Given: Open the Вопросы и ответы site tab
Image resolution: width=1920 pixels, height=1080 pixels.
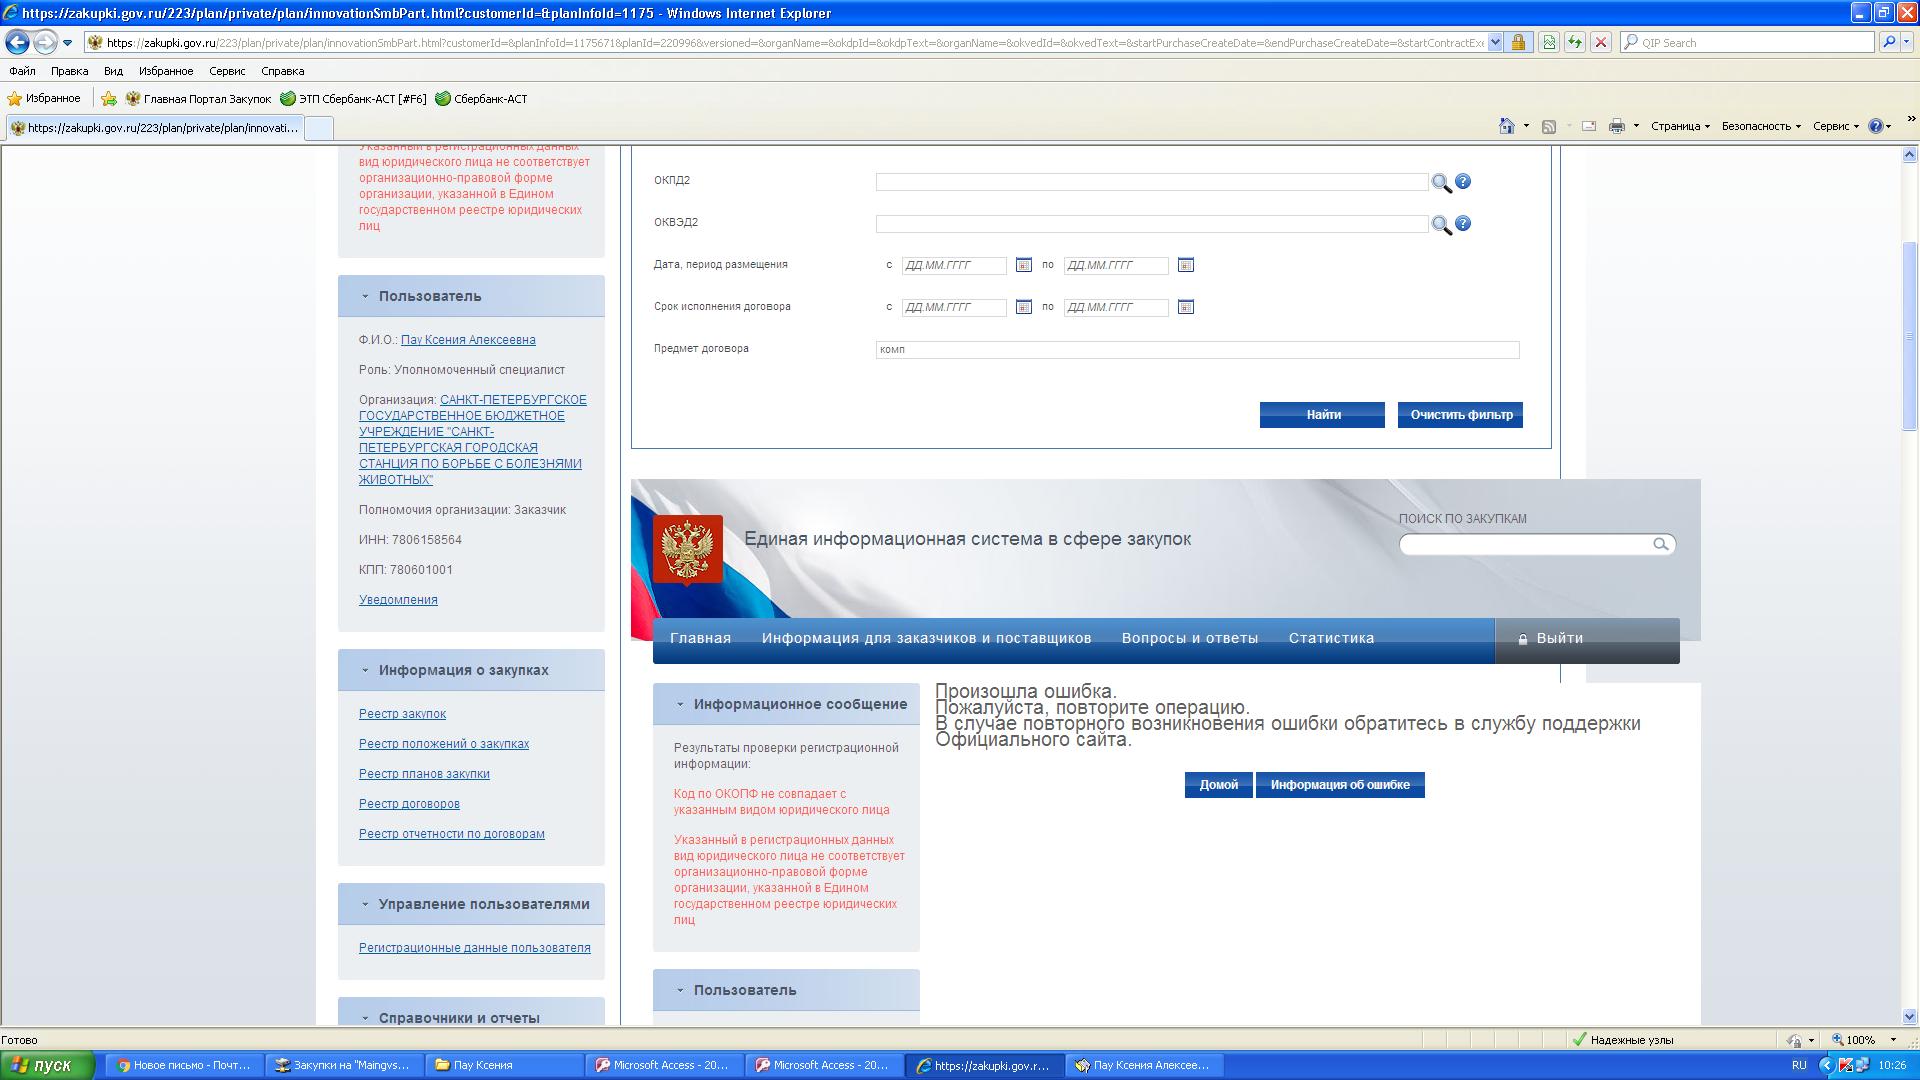Looking at the screenshot, I should point(1189,638).
